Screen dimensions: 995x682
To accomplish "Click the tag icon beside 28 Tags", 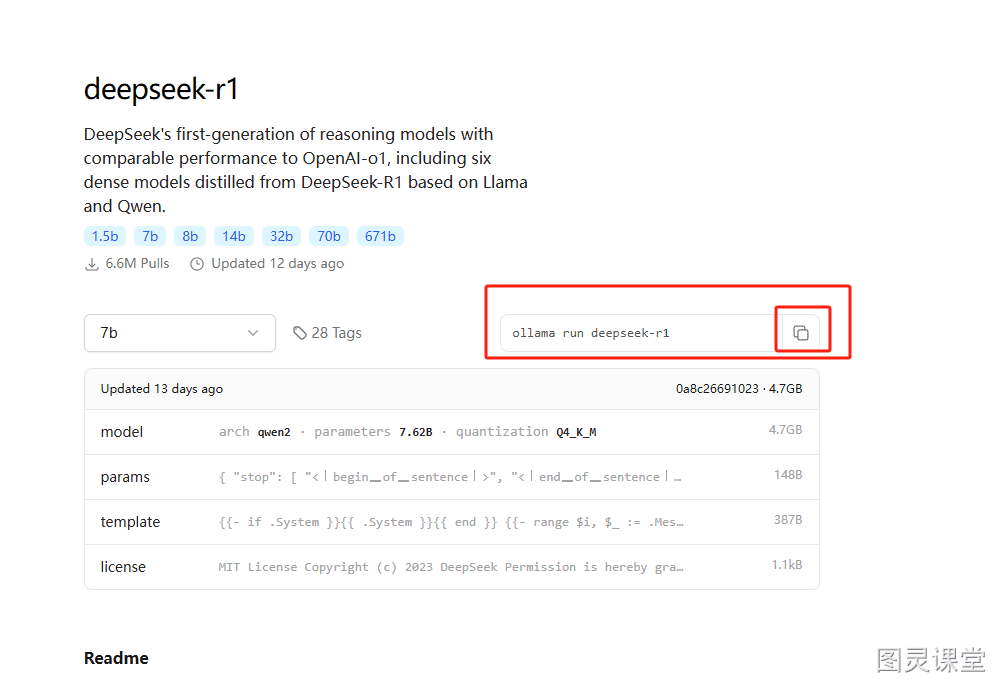I will pos(300,333).
